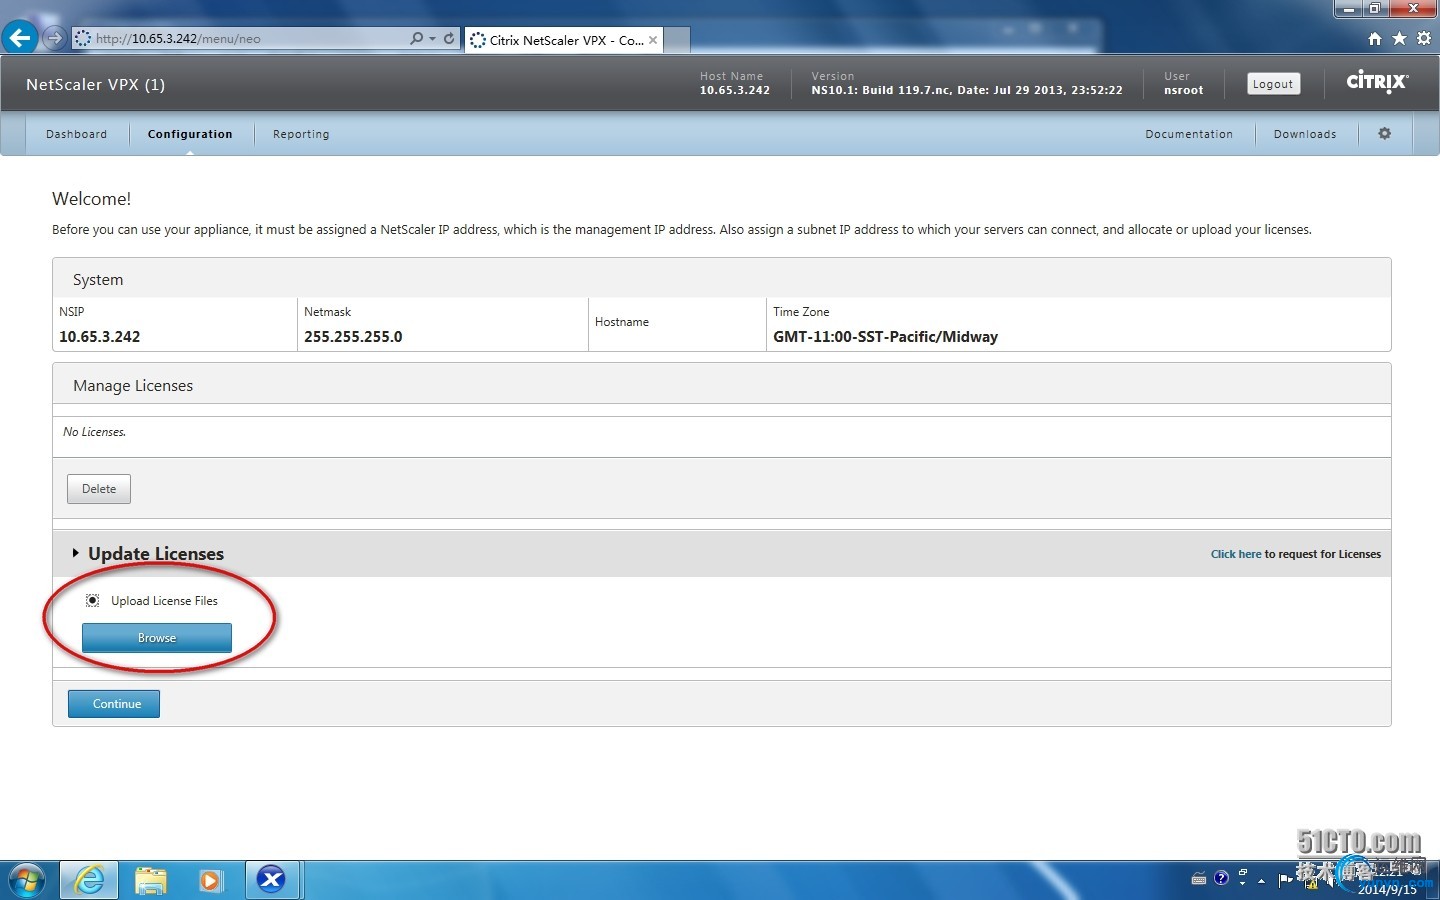The height and width of the screenshot is (900, 1440).
Task: Click the Hostname field
Action: click(677, 324)
